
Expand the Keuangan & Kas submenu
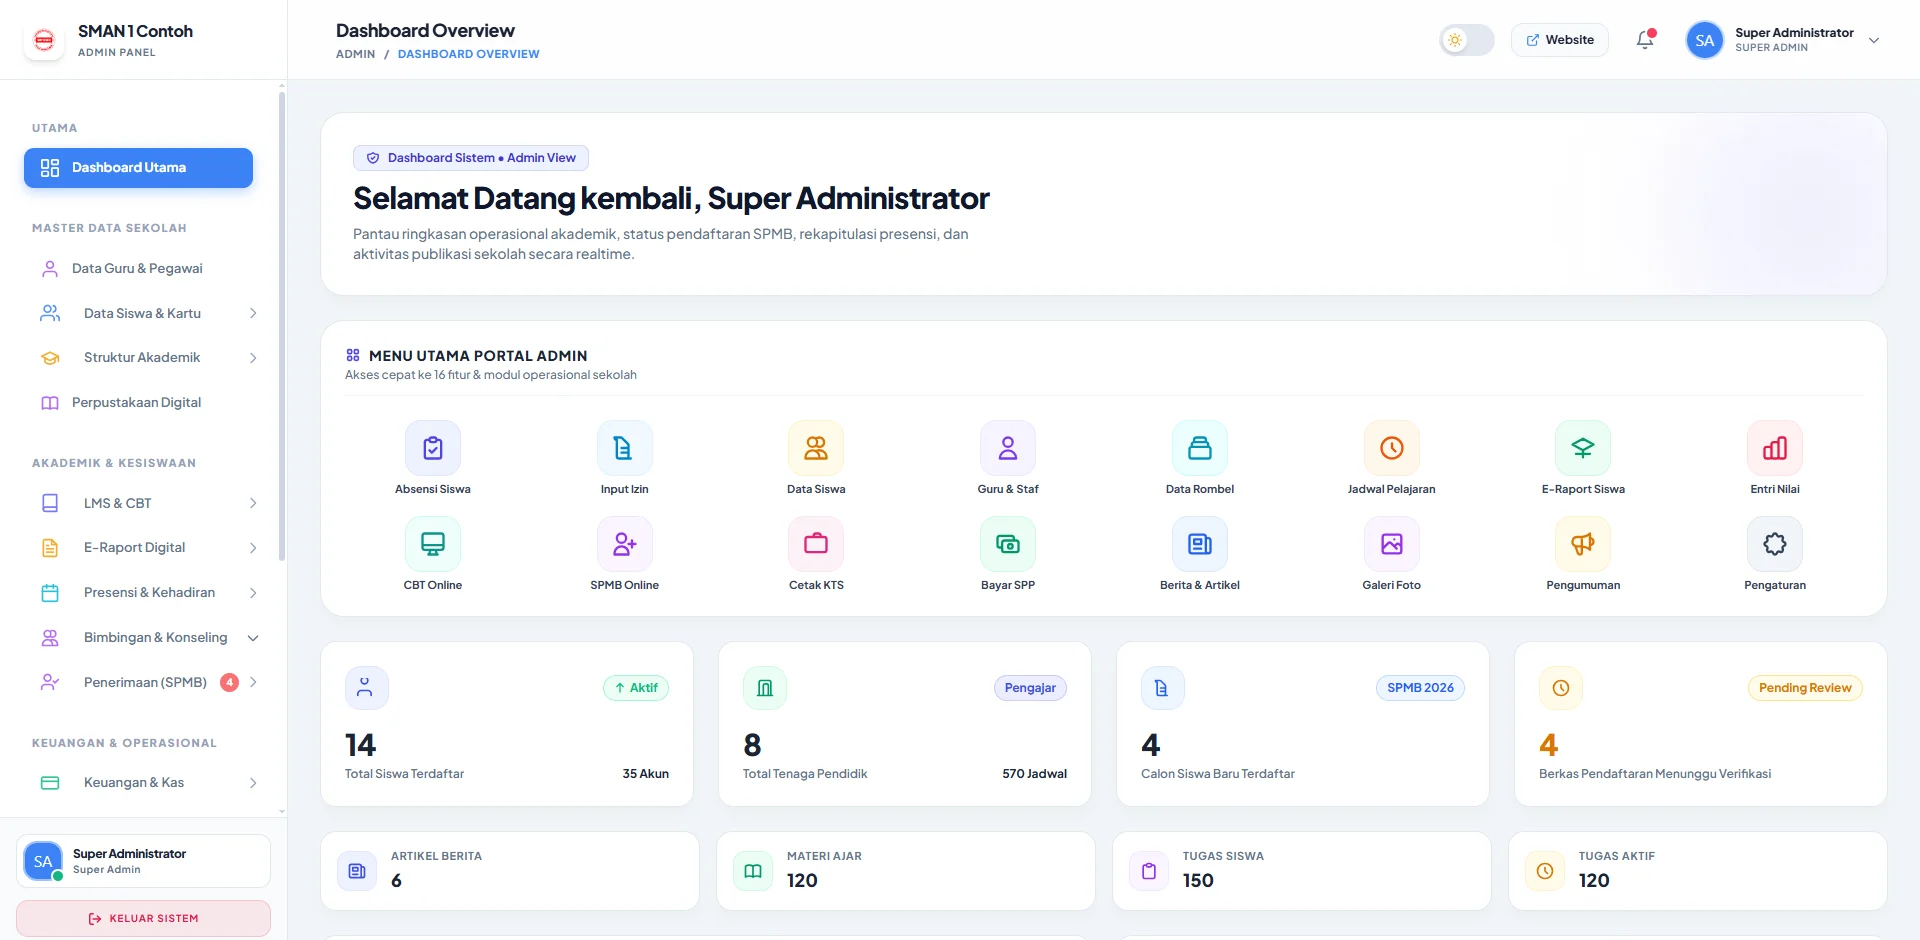(148, 783)
